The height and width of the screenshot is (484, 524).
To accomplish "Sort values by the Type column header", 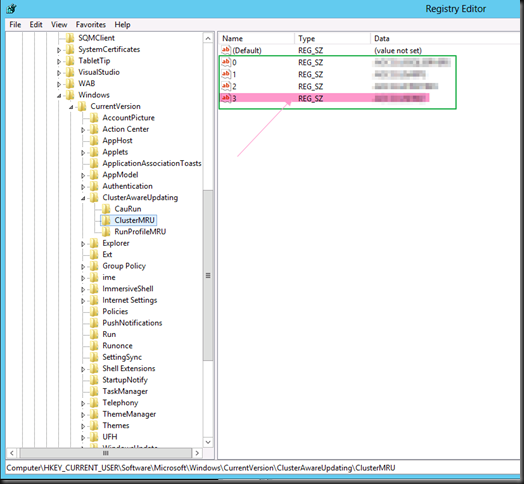I will 333,38.
